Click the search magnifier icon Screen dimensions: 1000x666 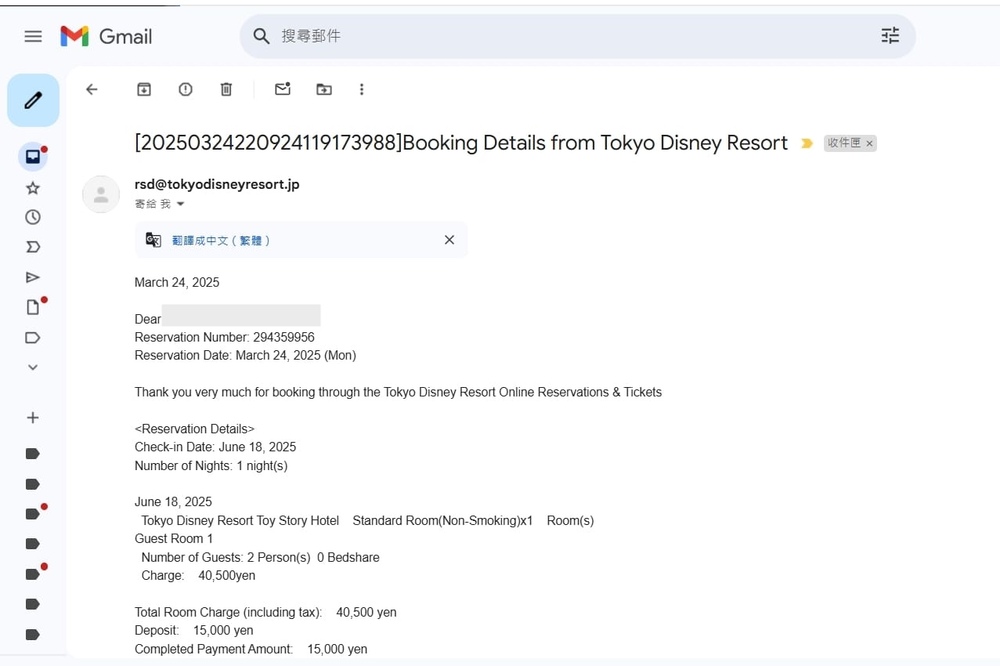click(x=261, y=36)
